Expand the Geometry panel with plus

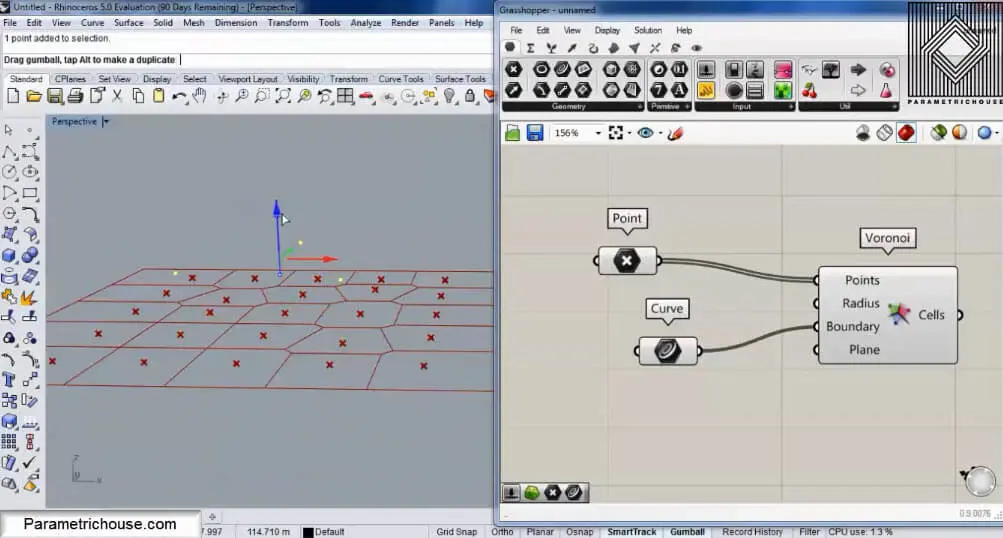point(640,107)
